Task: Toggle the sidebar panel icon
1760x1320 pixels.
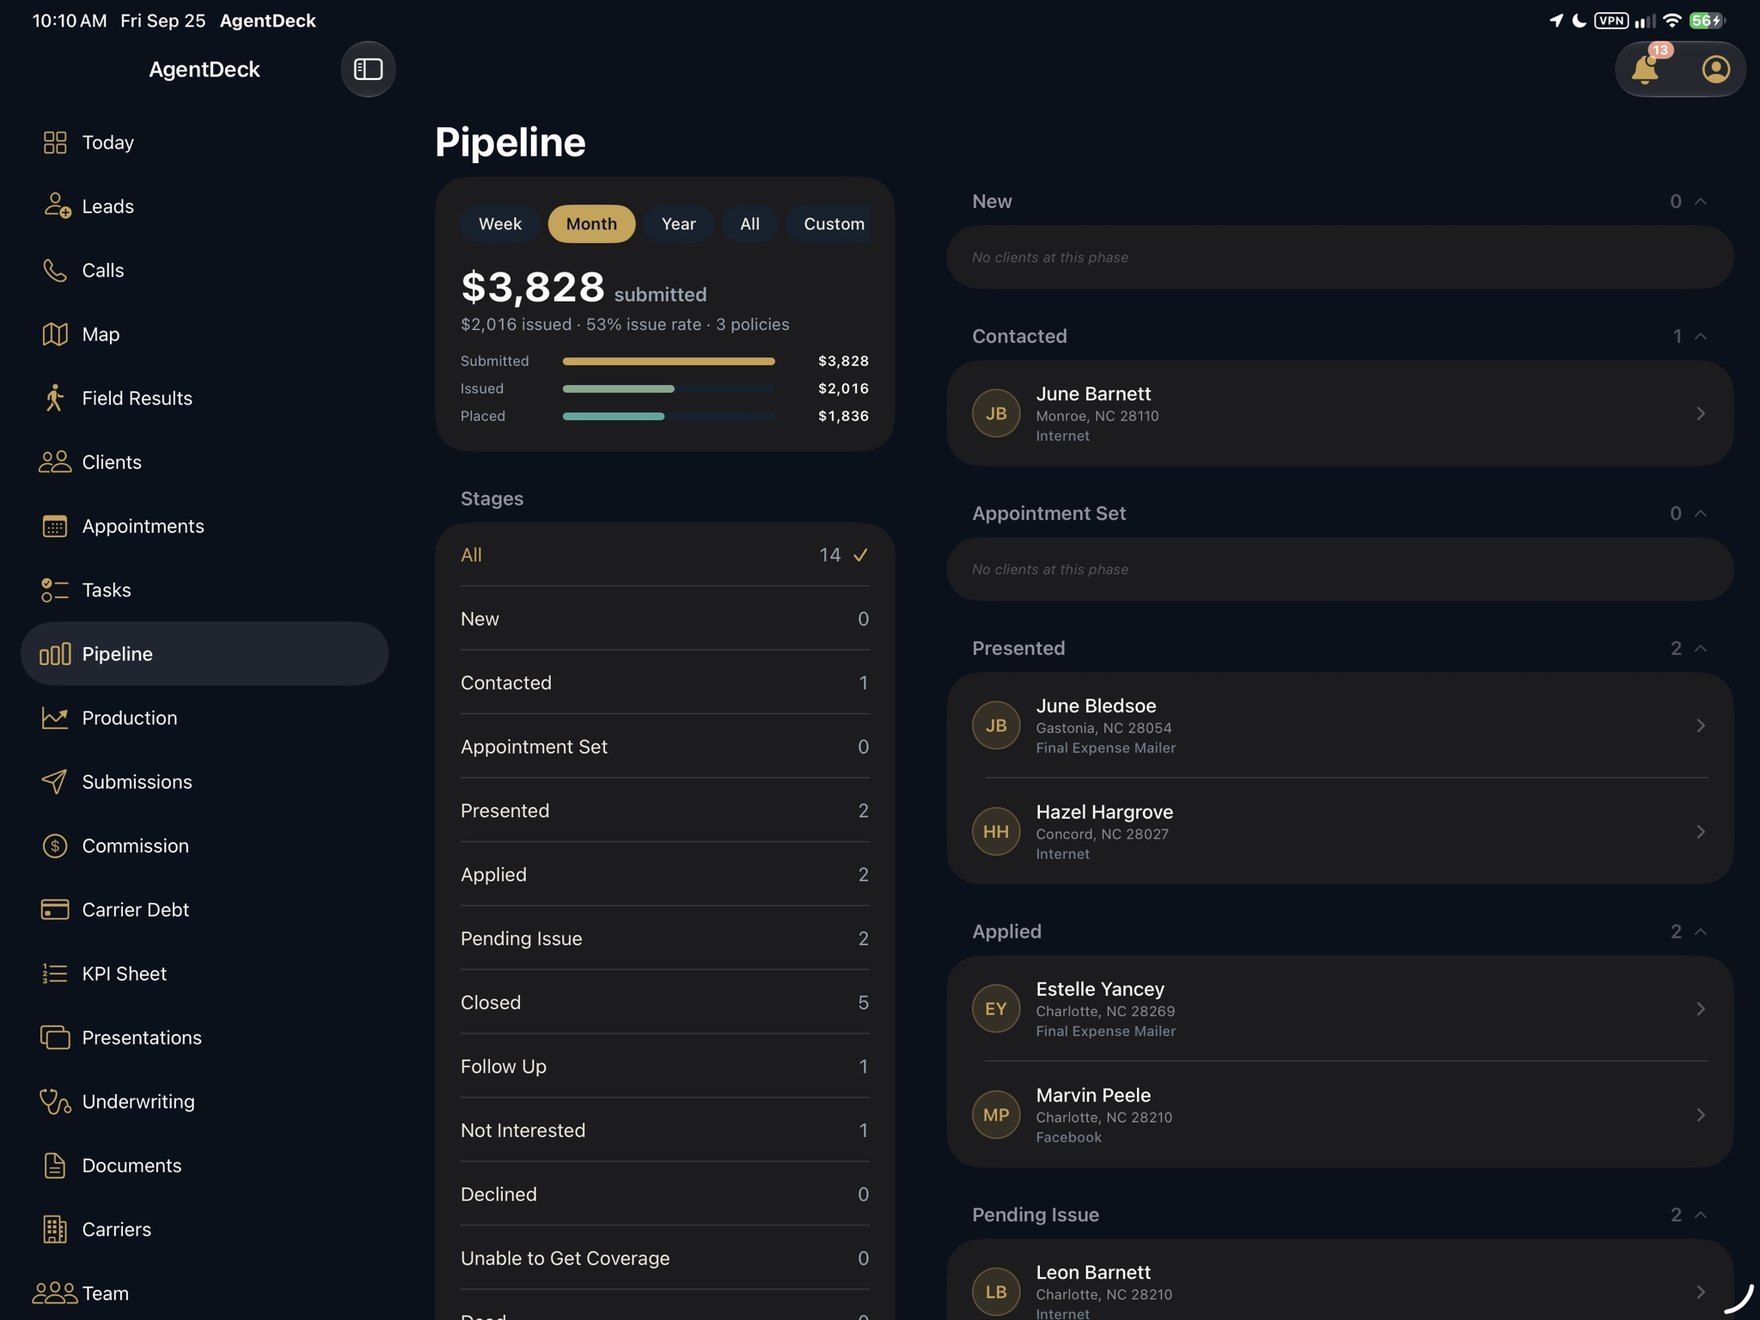Action: coord(368,69)
